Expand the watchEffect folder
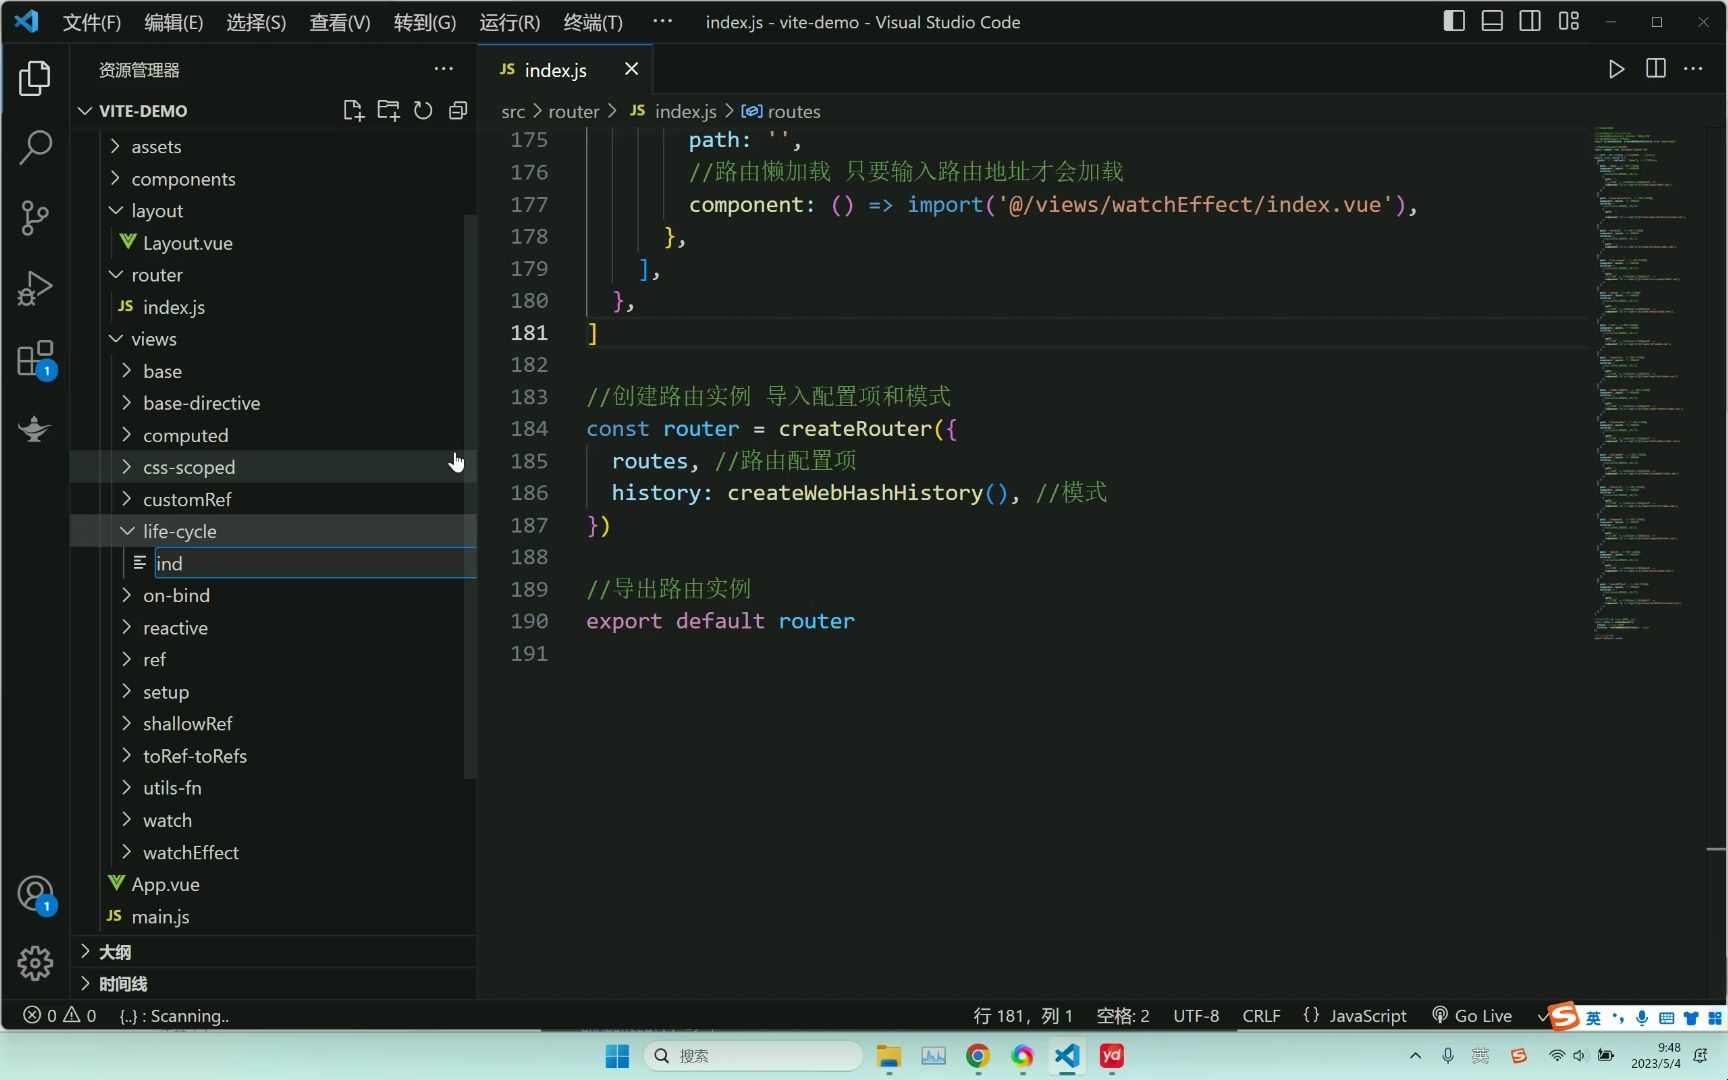This screenshot has height=1080, width=1728. [x=273, y=853]
